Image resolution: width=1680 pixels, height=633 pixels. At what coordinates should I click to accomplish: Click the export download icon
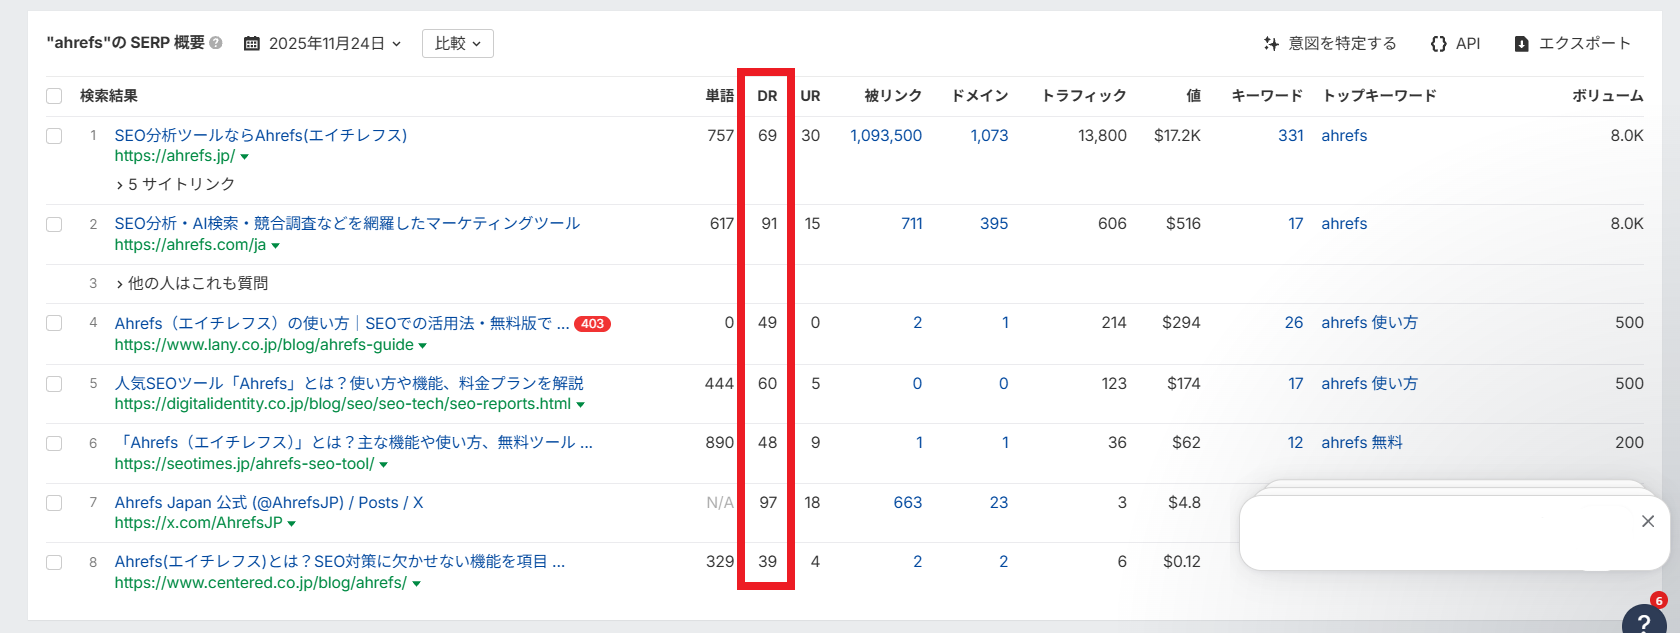[1521, 44]
